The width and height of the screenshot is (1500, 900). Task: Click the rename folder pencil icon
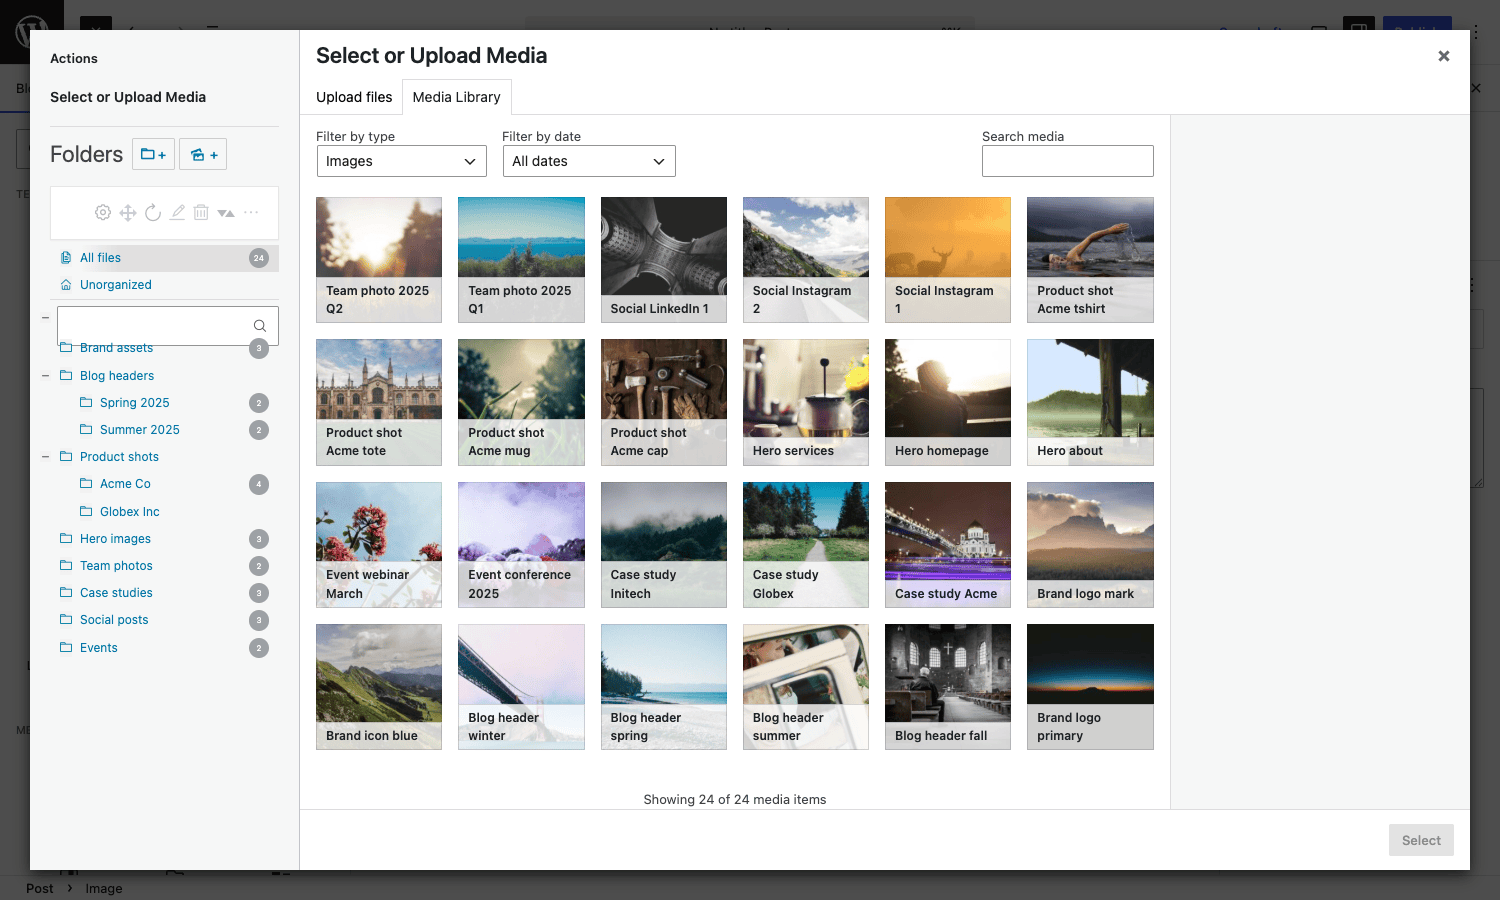[177, 212]
